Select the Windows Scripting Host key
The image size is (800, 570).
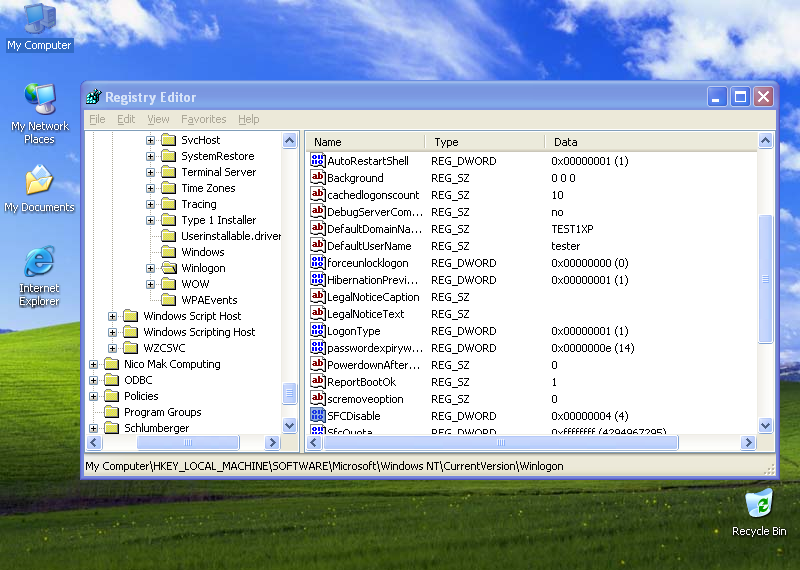[x=199, y=332]
